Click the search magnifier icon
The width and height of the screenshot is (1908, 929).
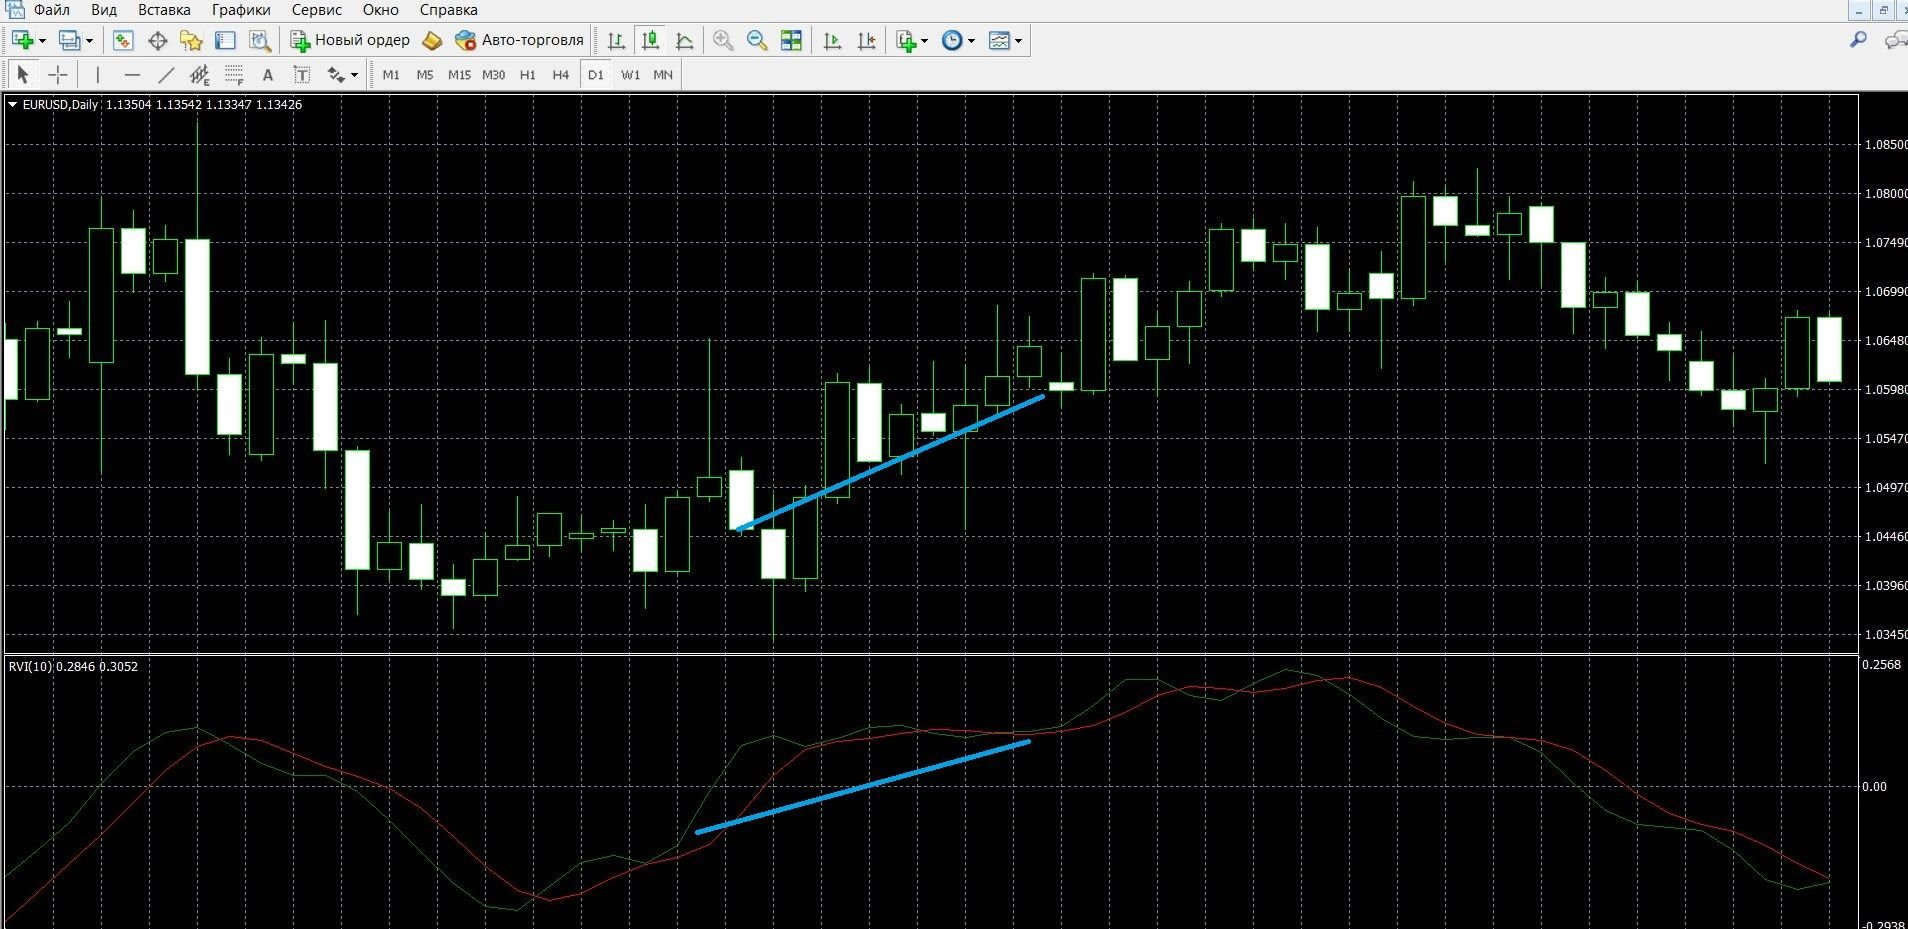[x=1858, y=40]
